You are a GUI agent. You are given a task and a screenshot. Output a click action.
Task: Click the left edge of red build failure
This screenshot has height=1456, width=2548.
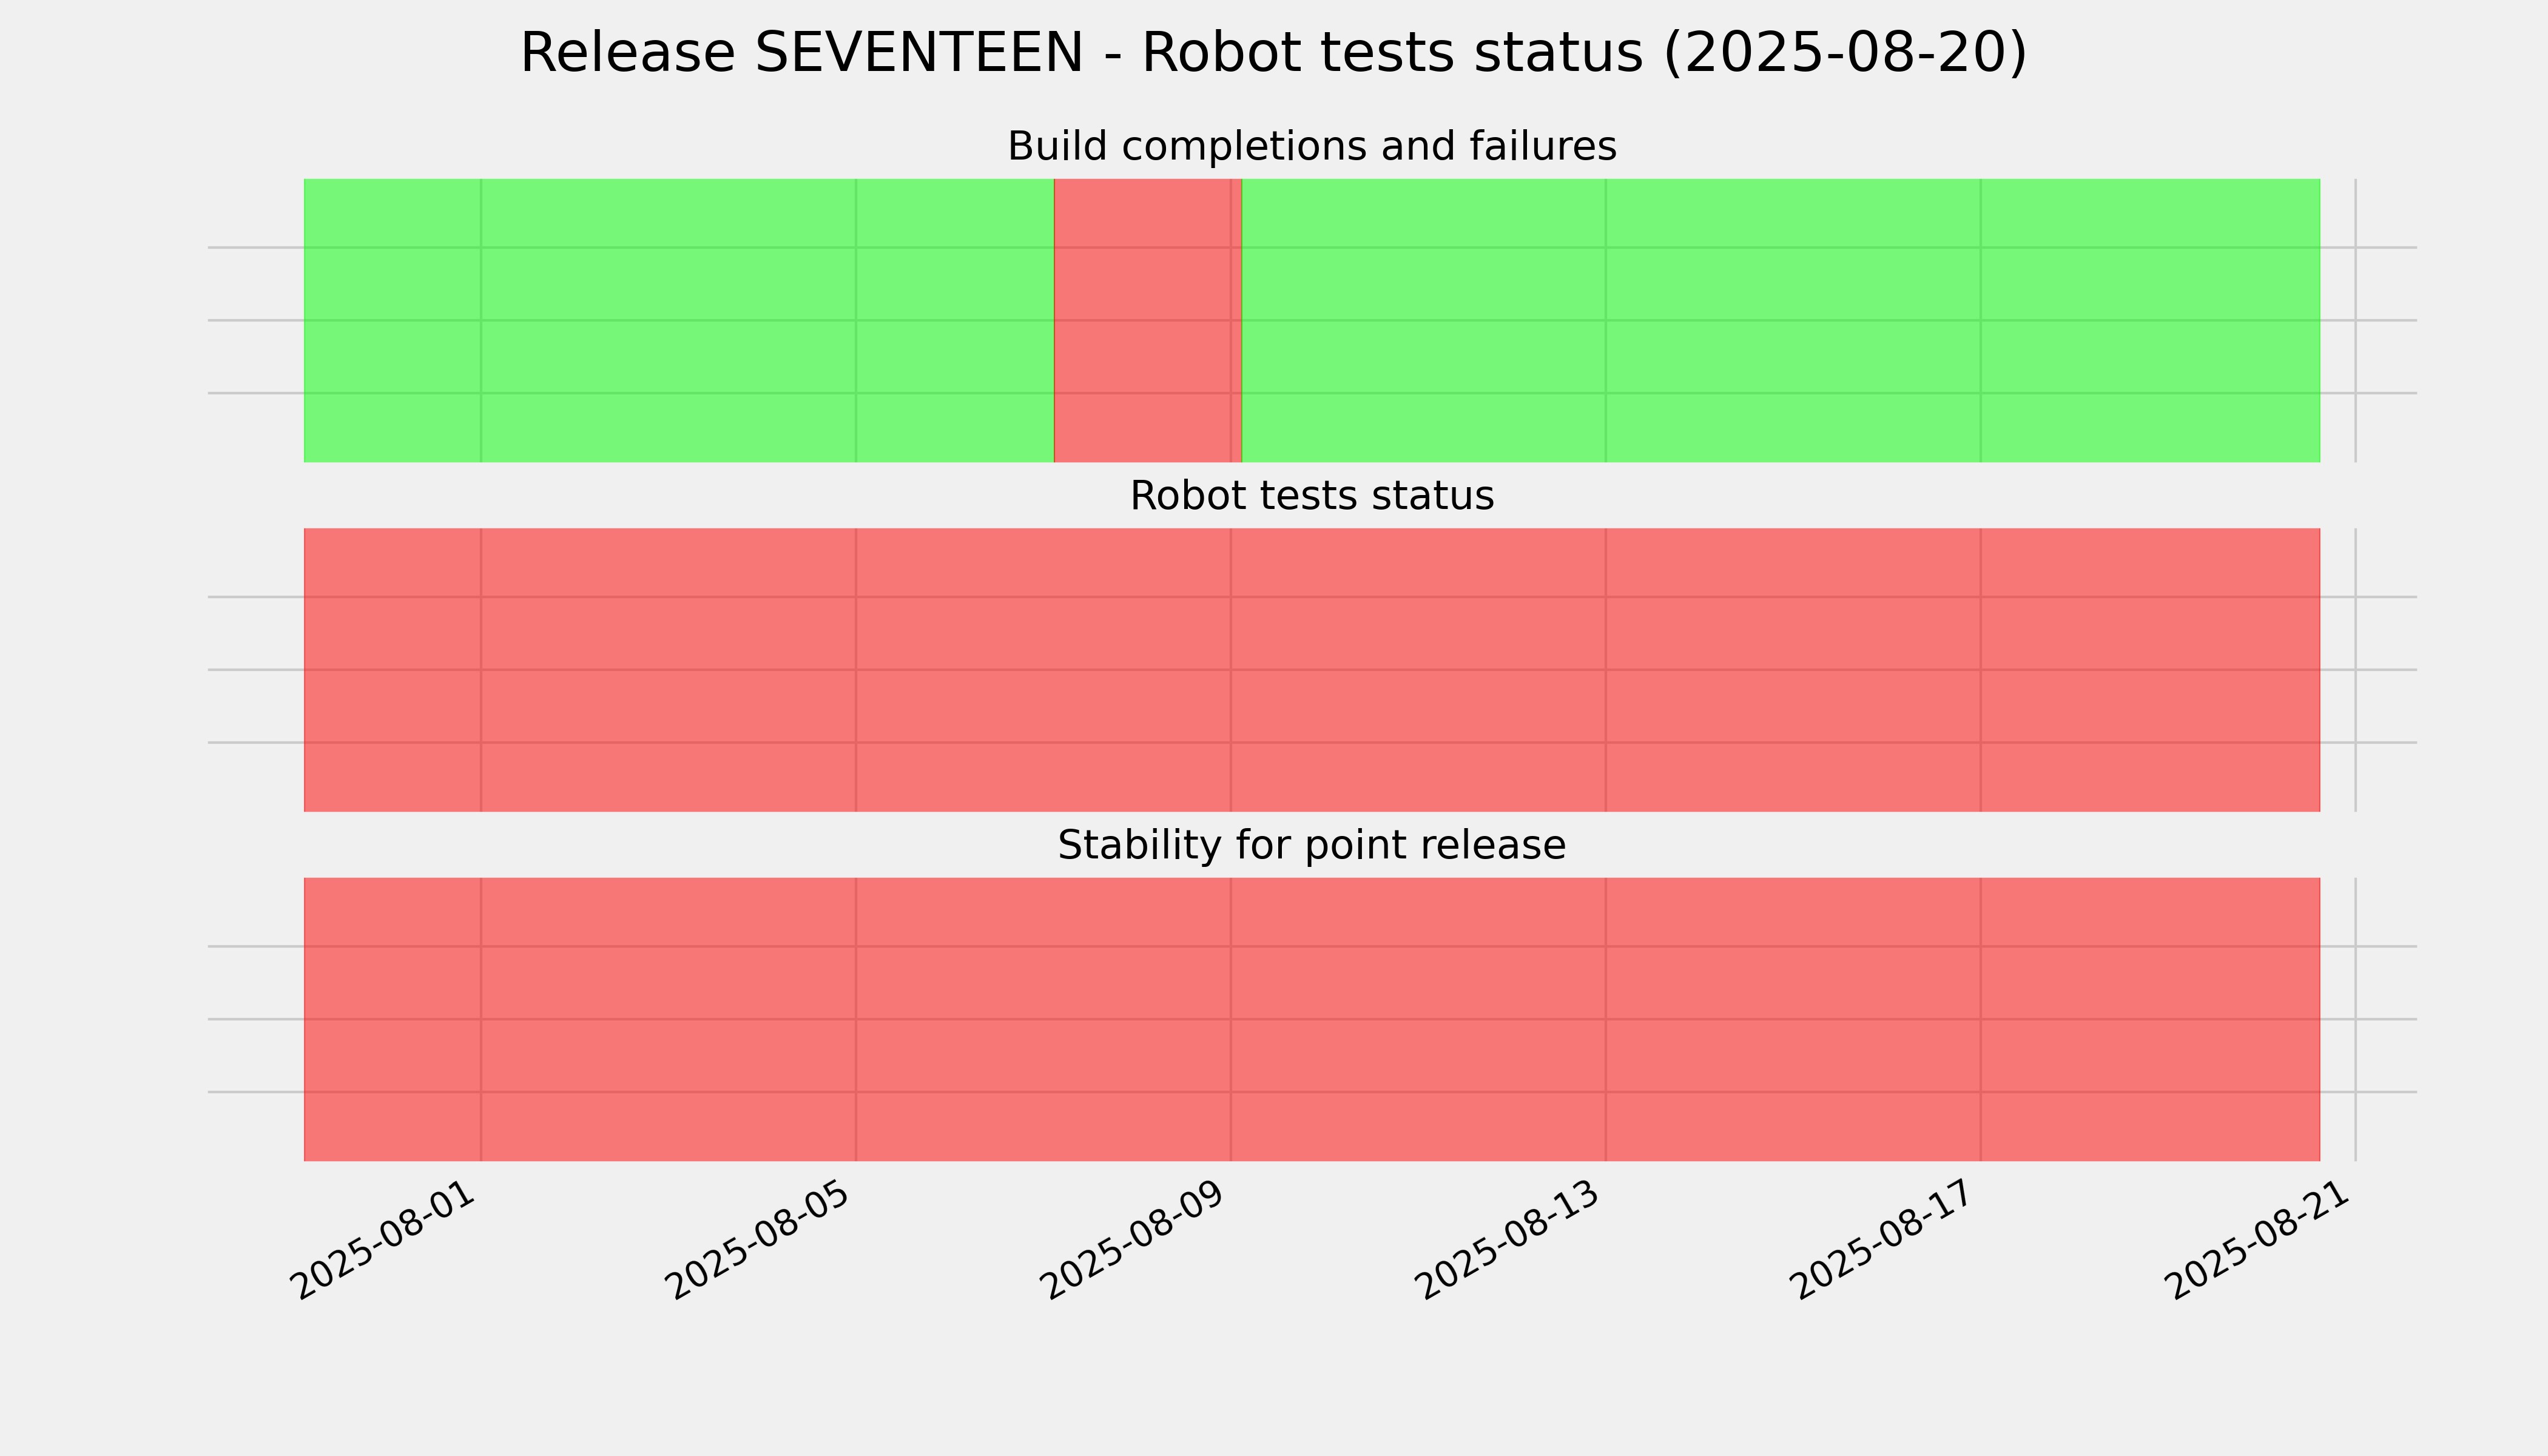[x=1054, y=320]
